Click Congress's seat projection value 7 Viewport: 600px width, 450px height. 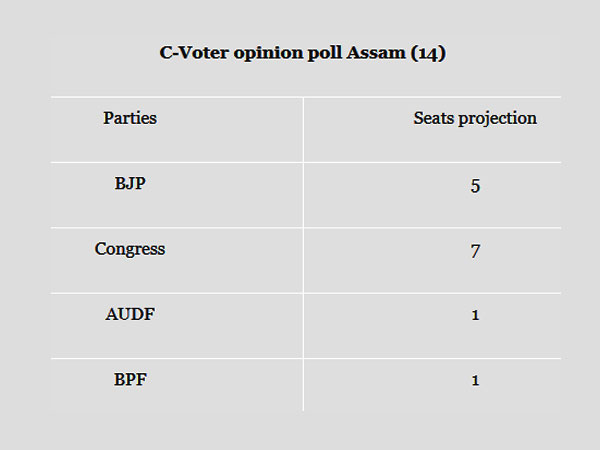pyautogui.click(x=475, y=250)
